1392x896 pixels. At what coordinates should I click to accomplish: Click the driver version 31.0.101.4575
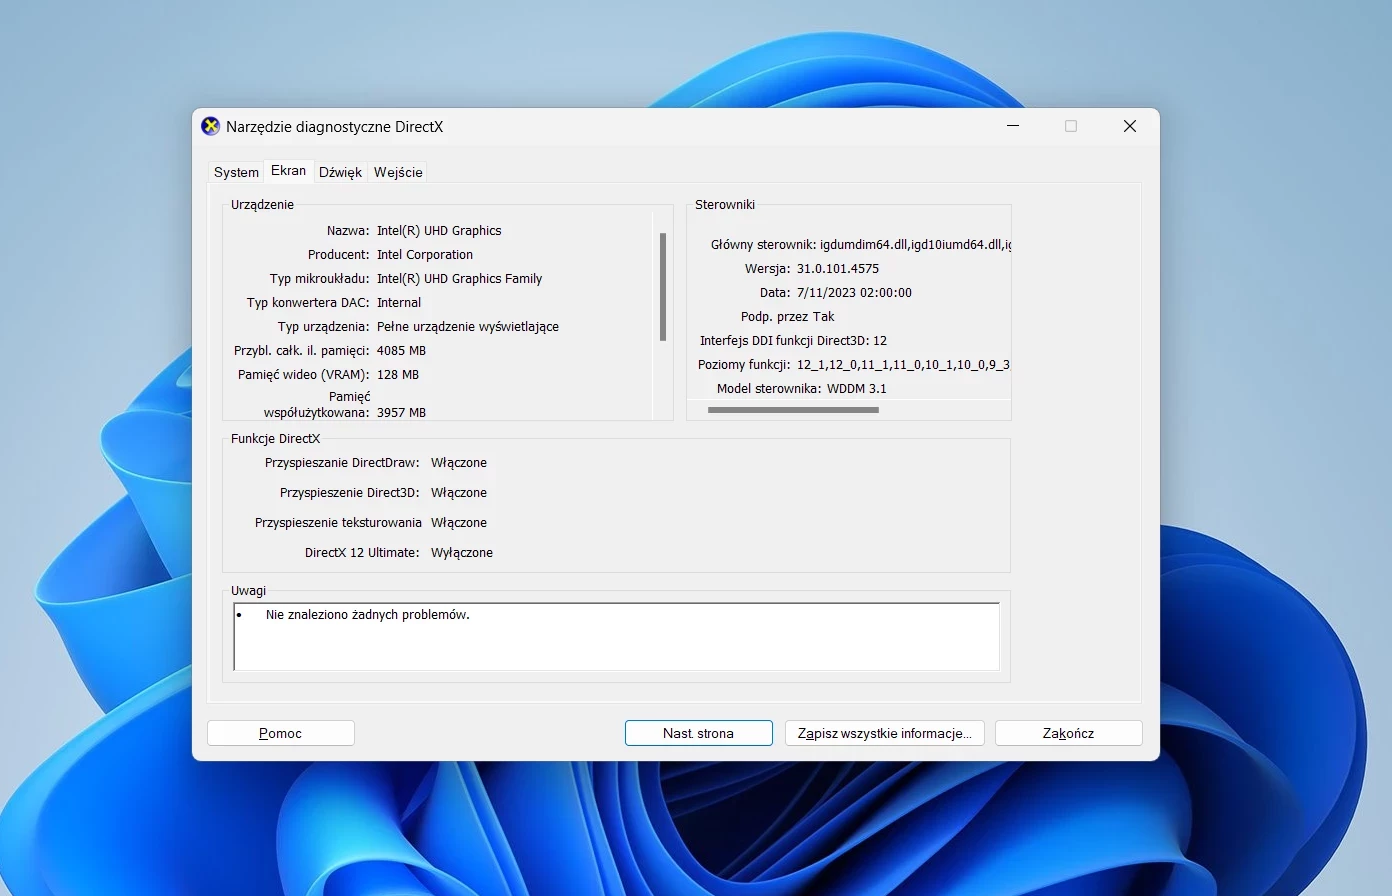pos(838,268)
